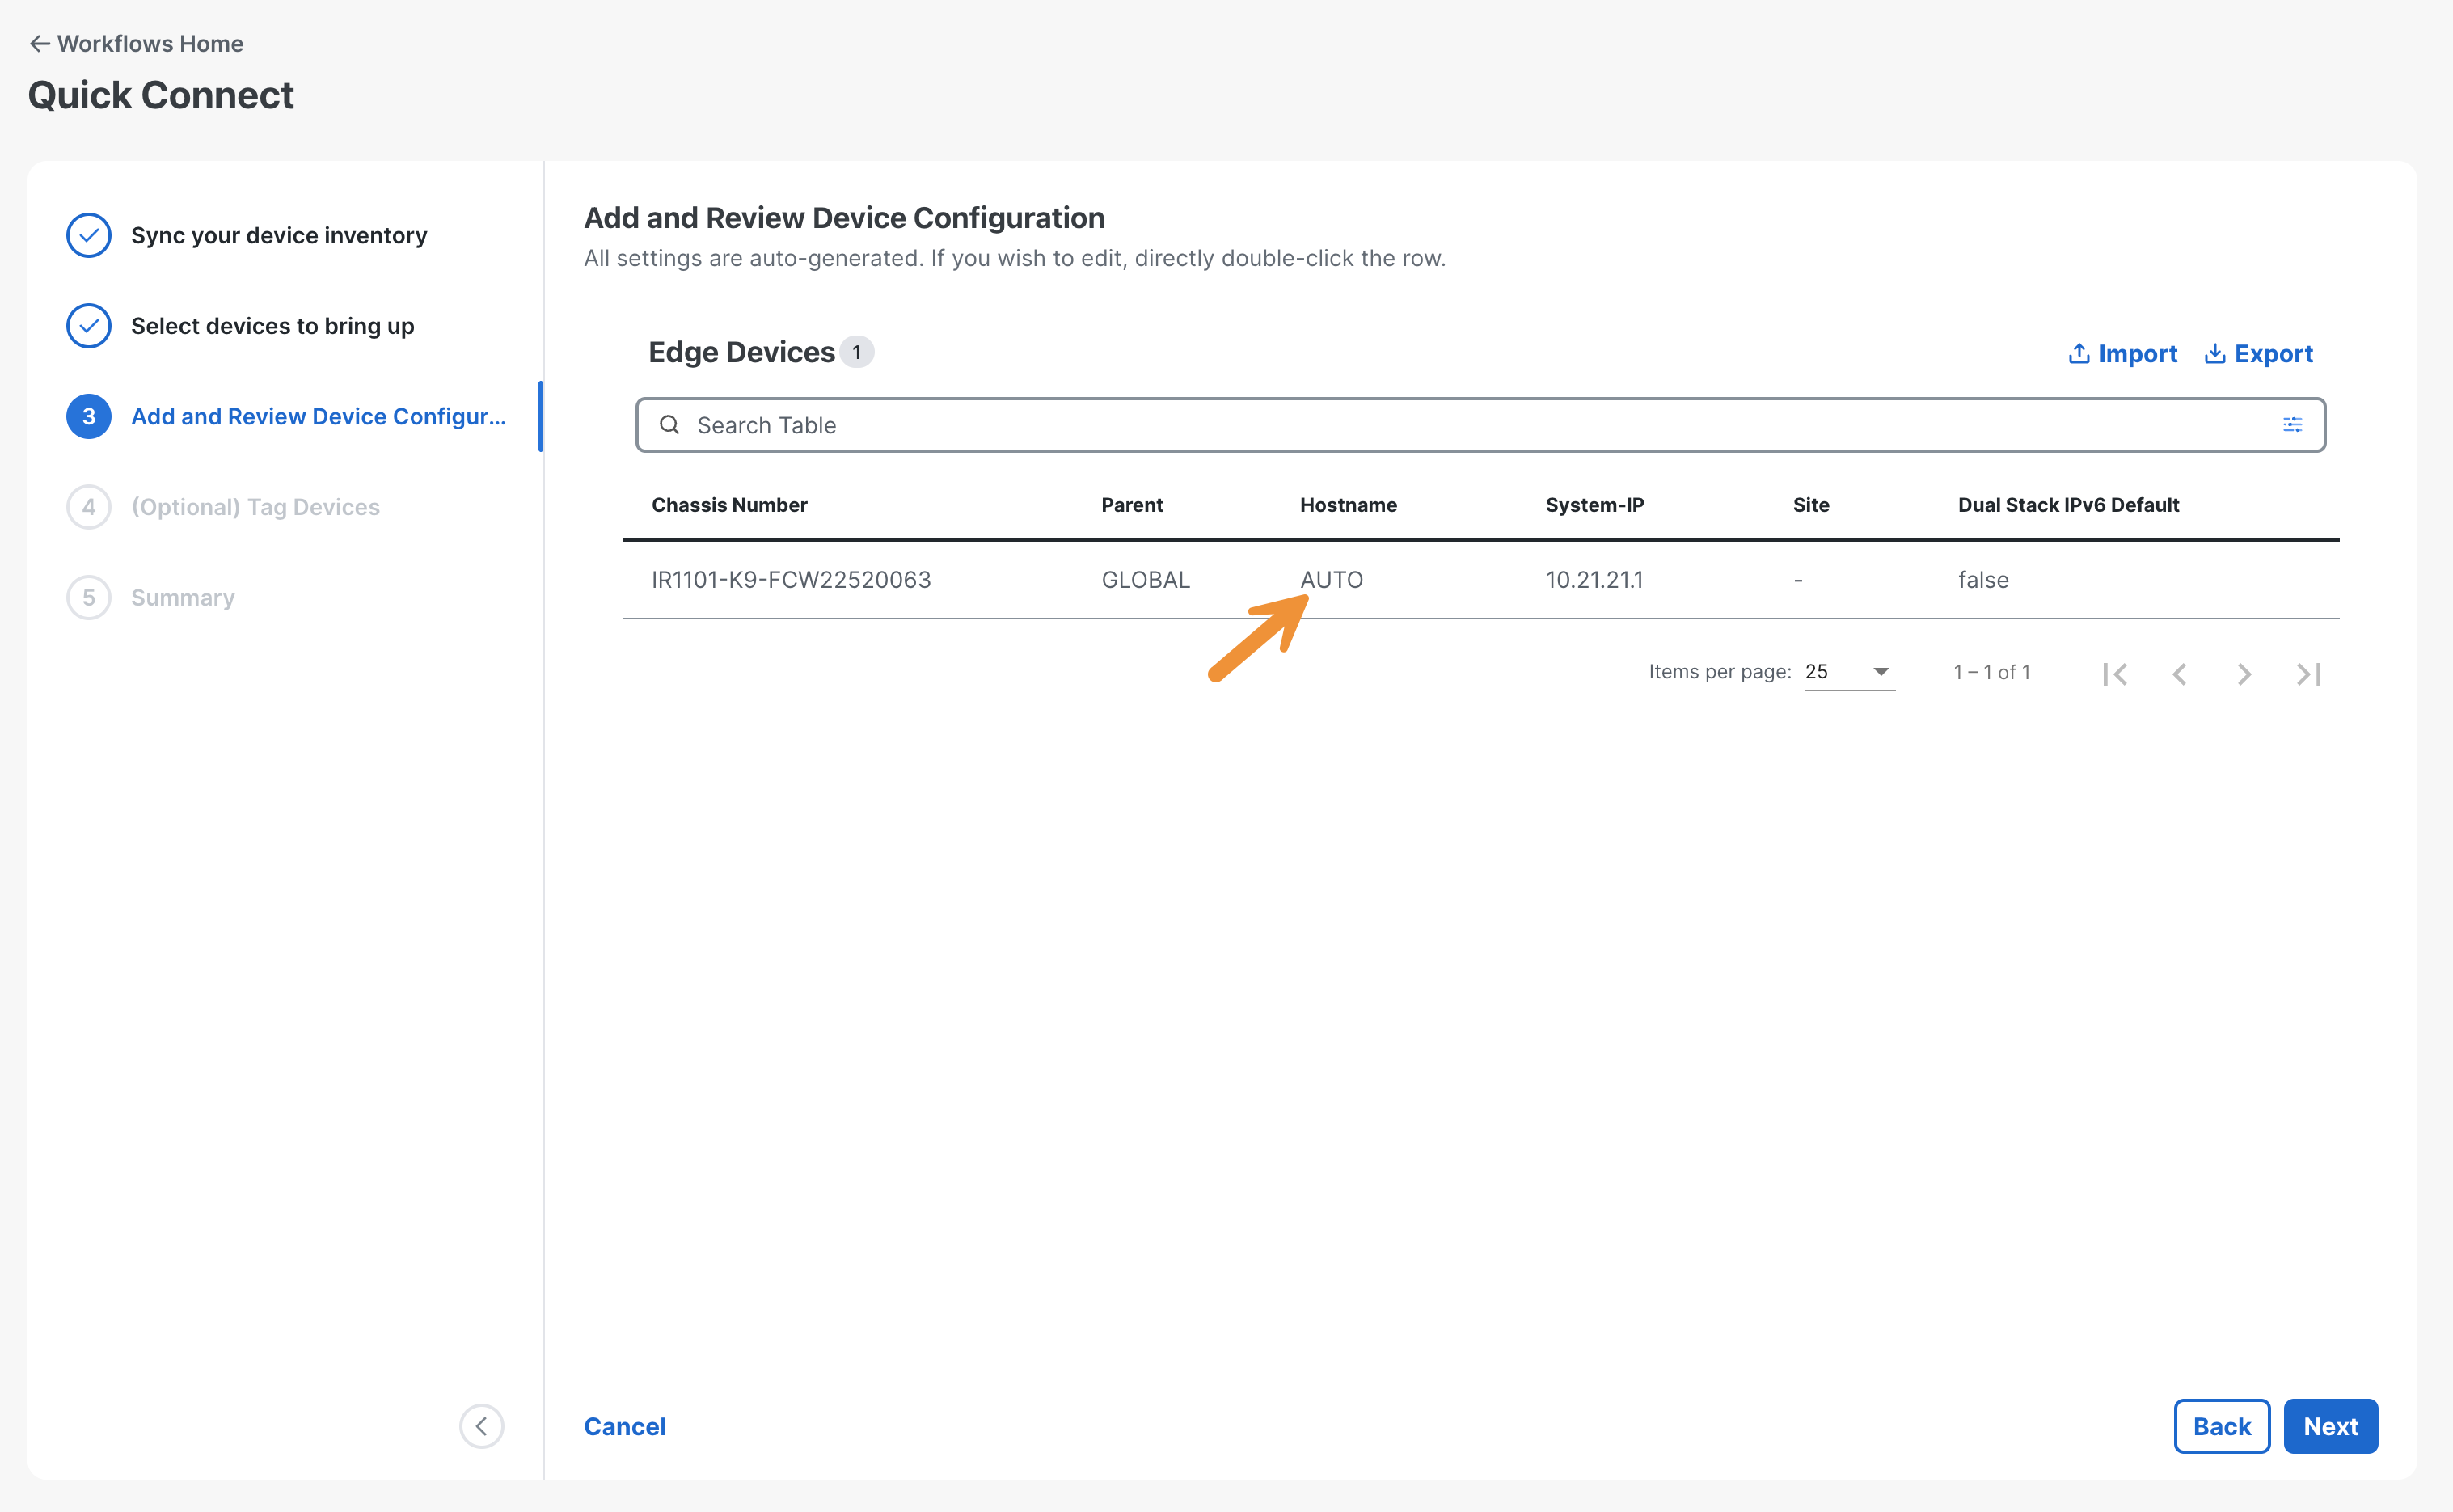Sort by Chassis Number column
Image resolution: width=2453 pixels, height=1512 pixels.
(730, 505)
